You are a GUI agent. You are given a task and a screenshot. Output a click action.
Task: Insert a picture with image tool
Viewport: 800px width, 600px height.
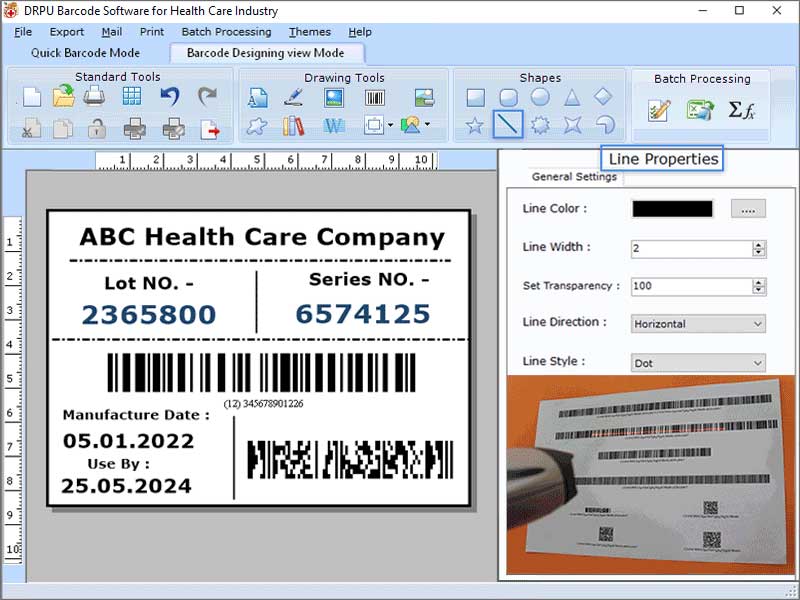tap(334, 97)
